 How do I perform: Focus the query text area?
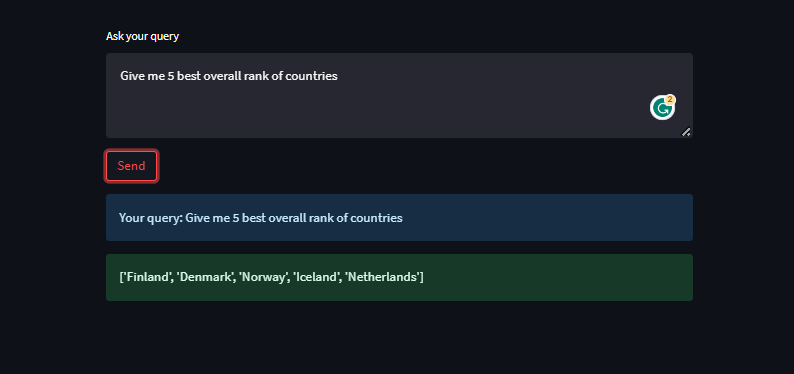pos(399,95)
